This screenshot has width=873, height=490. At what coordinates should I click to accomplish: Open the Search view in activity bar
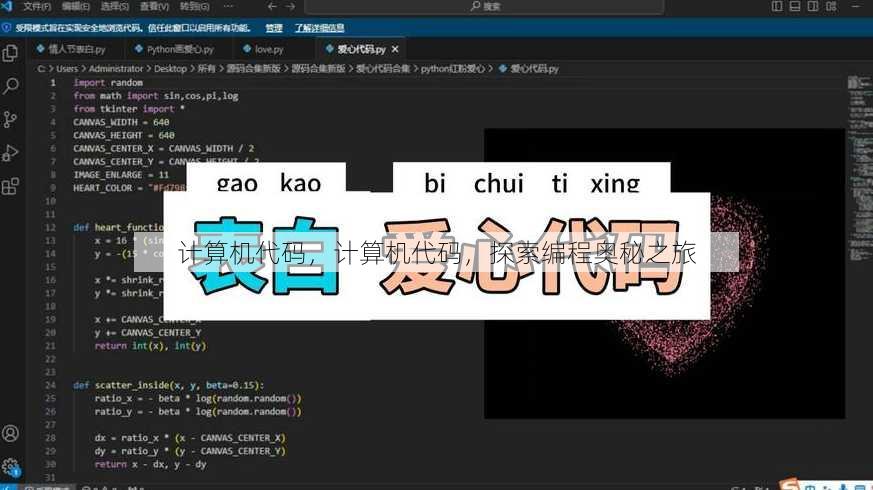click(10, 86)
